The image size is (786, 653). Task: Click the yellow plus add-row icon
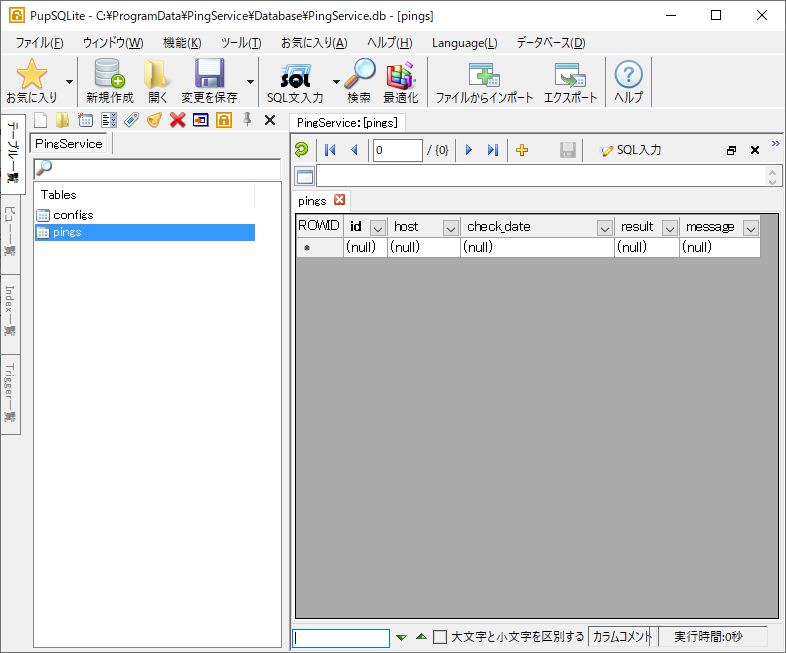point(521,150)
